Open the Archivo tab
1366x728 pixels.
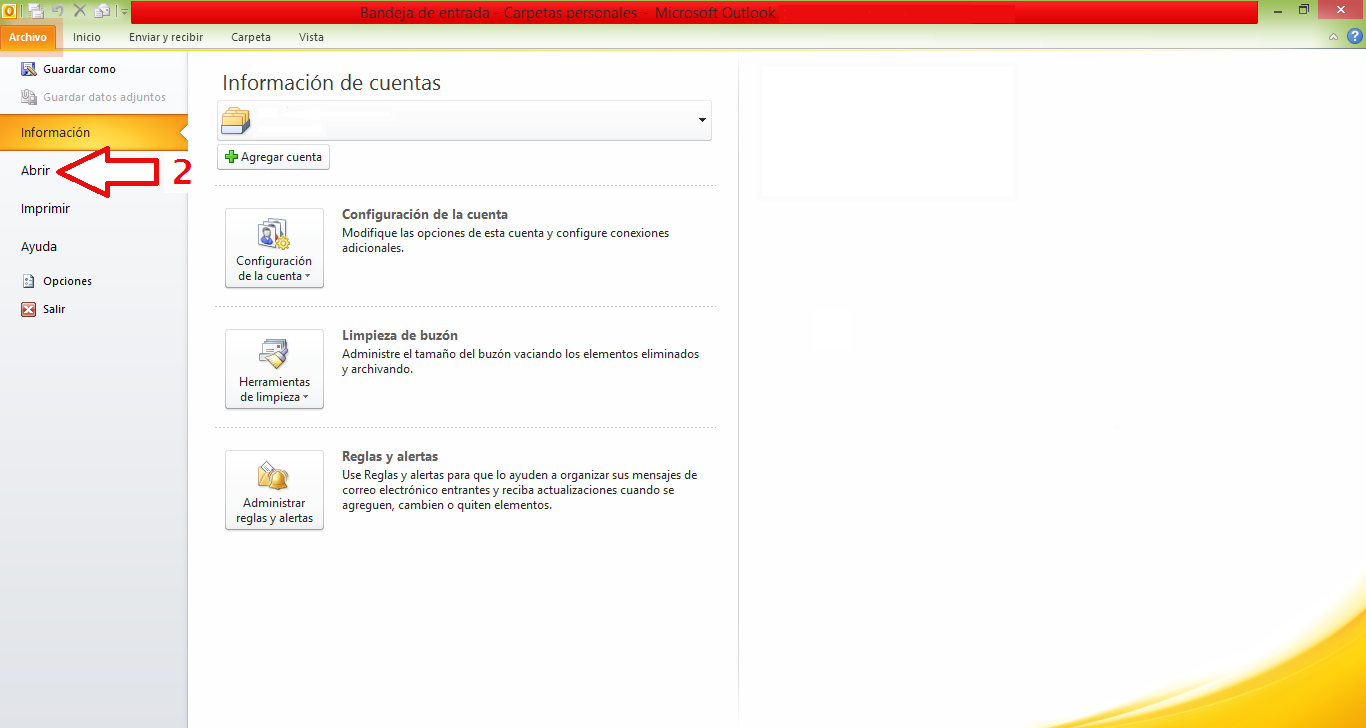point(27,37)
